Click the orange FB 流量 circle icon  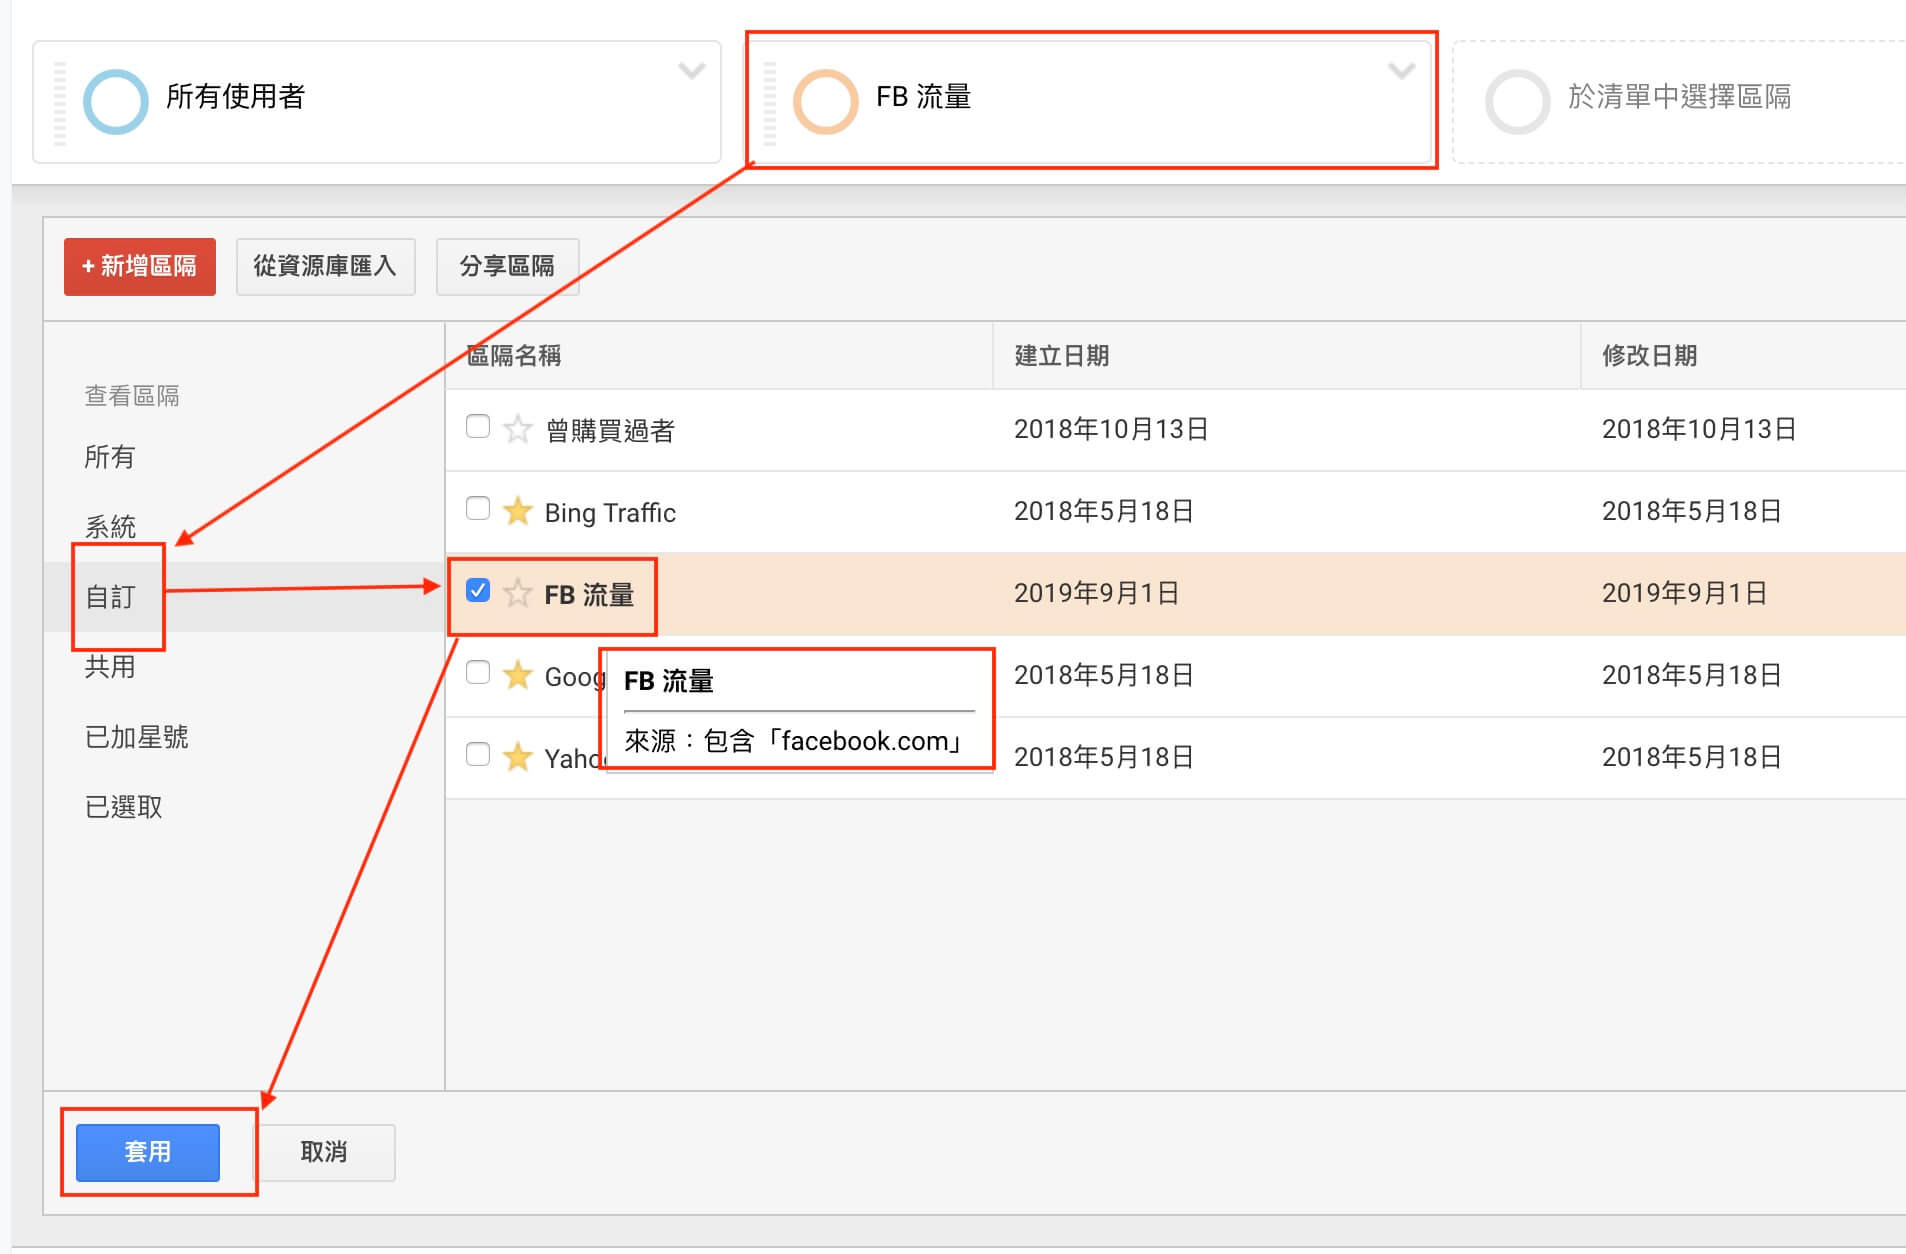coord(825,101)
